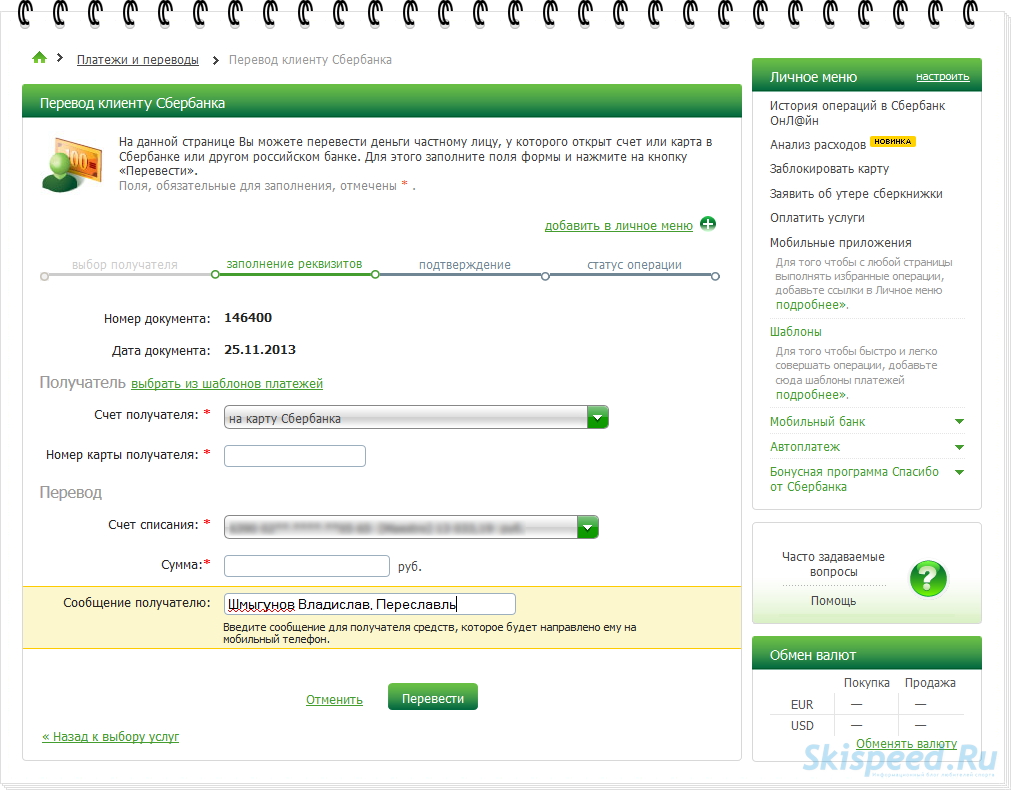Open 'Часто задаваемые вопросы'
Viewport: 1011px width, 790px height.
(x=833, y=564)
